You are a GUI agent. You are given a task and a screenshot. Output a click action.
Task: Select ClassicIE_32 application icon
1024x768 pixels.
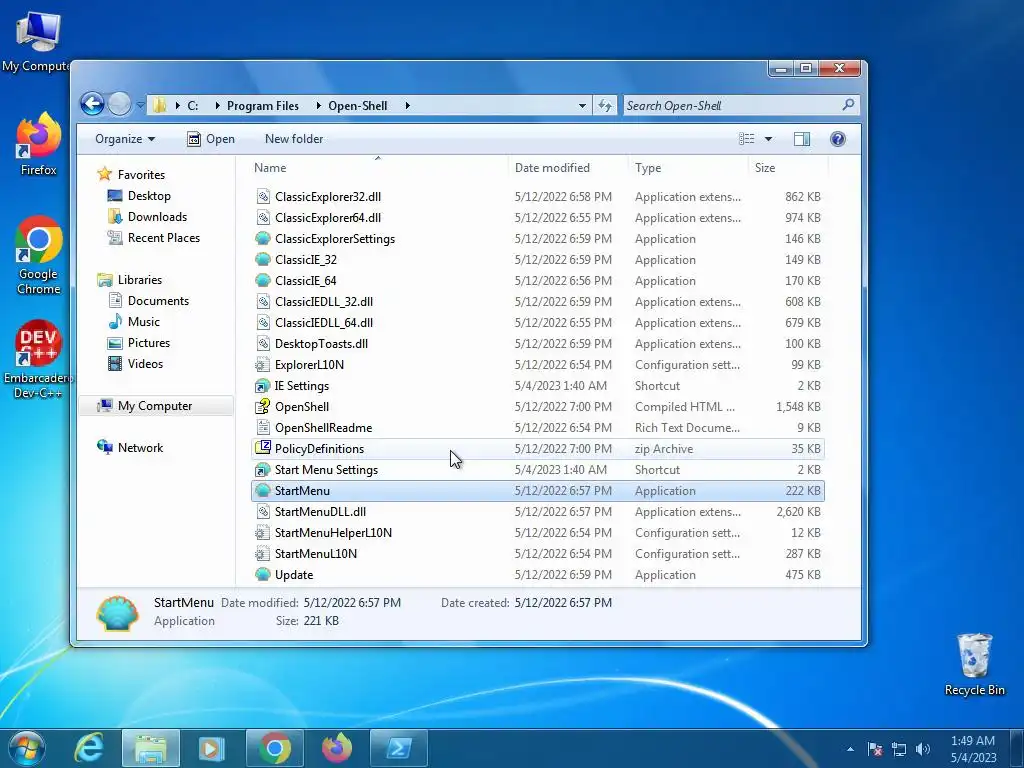click(263, 259)
